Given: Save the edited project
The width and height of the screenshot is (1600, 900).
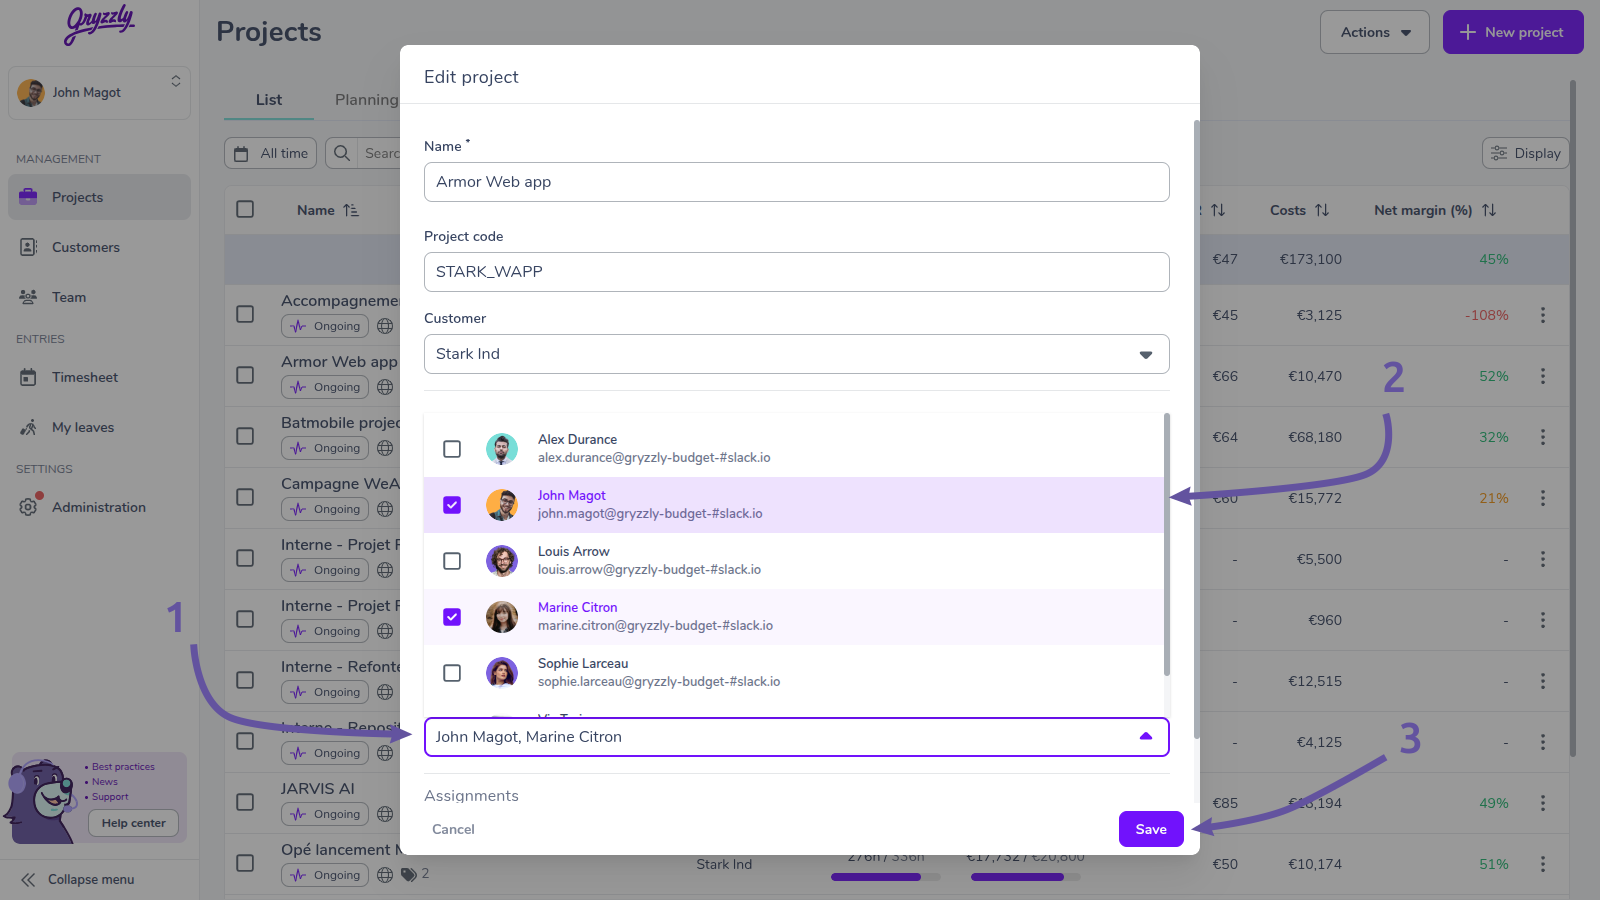Looking at the screenshot, I should pyautogui.click(x=1151, y=829).
